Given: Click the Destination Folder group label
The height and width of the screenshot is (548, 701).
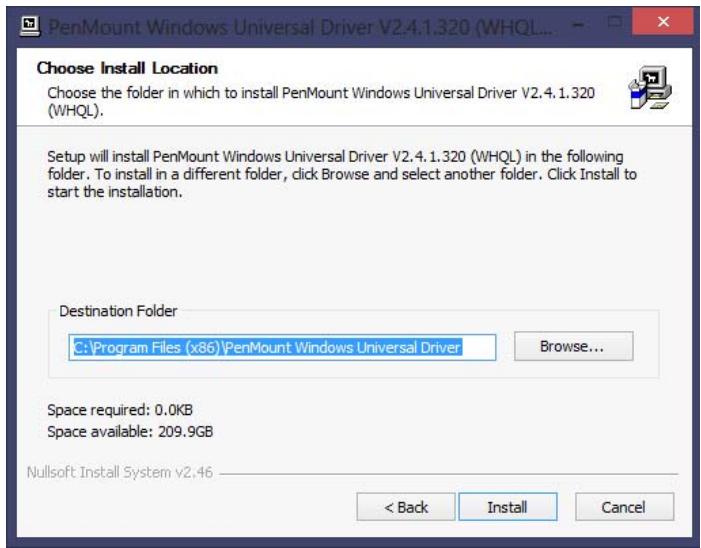Looking at the screenshot, I should [x=118, y=311].
